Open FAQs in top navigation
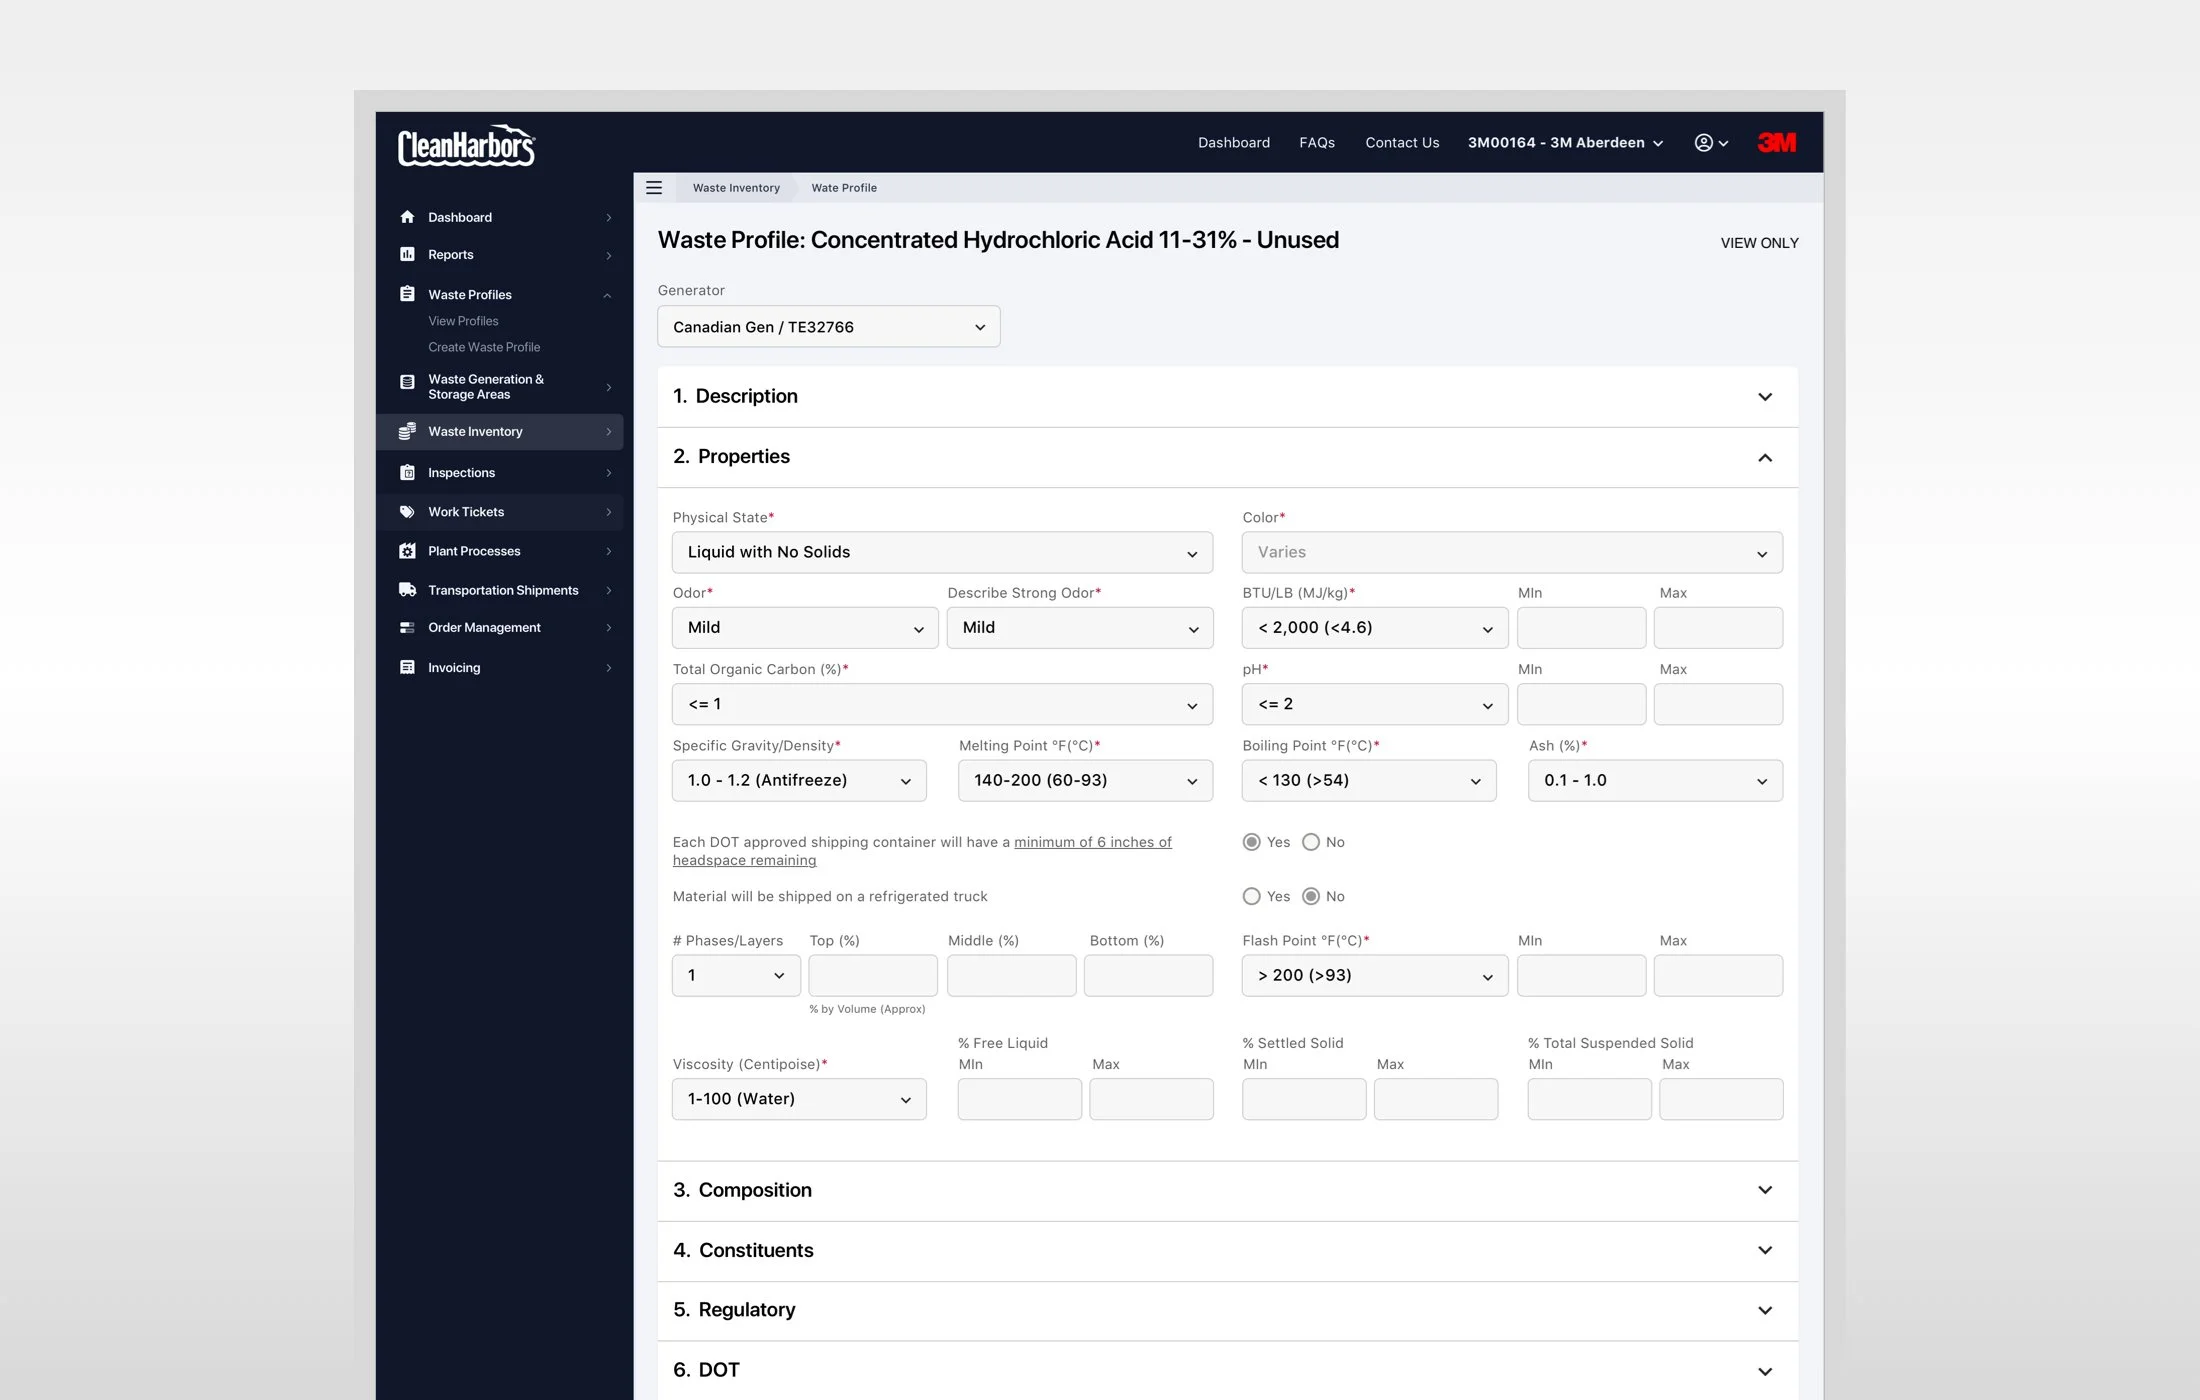Image resolution: width=2200 pixels, height=1400 pixels. coord(1316,143)
